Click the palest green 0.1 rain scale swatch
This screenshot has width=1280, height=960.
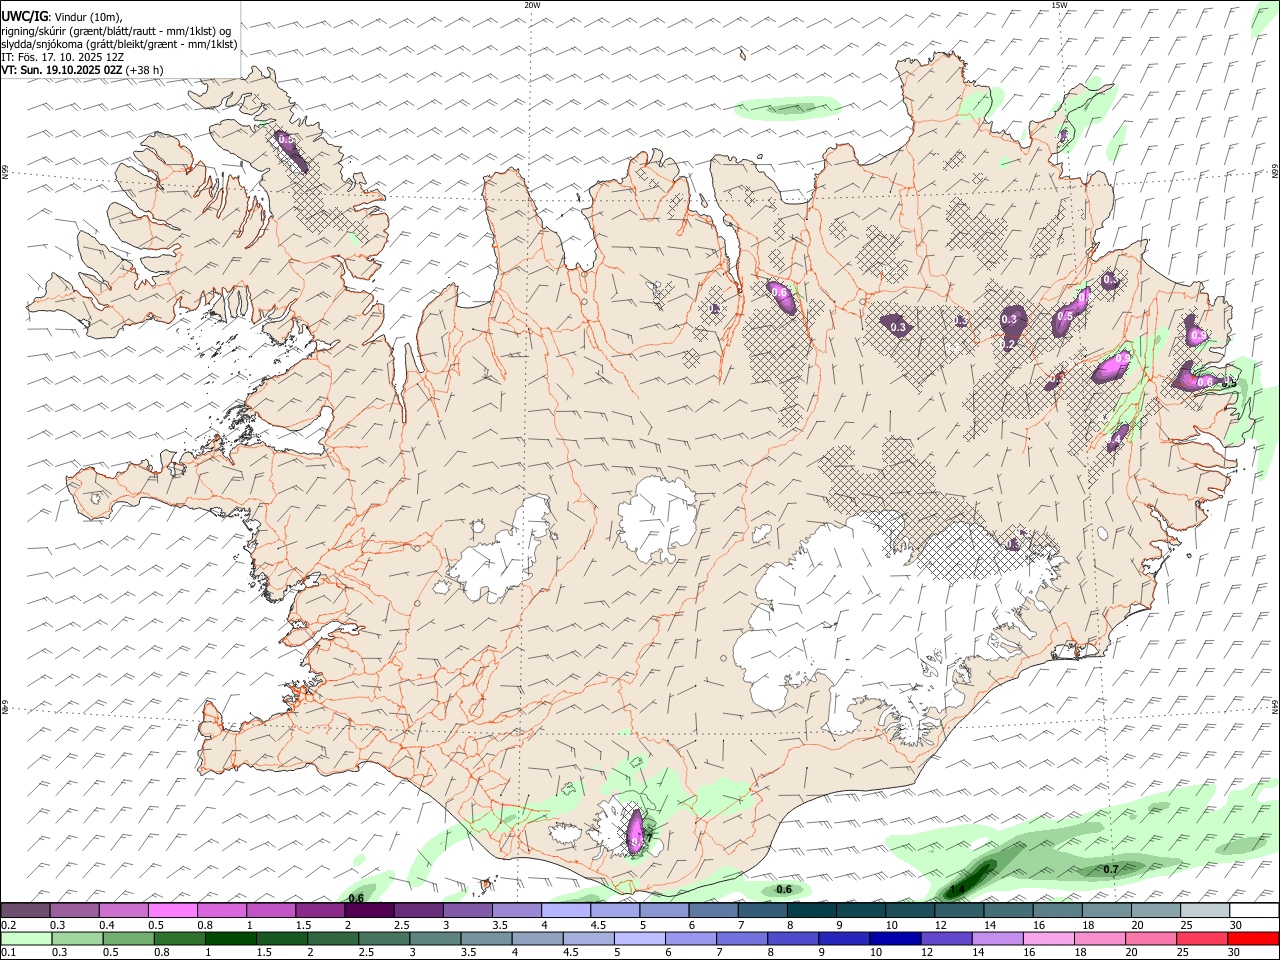pyautogui.click(x=25, y=939)
